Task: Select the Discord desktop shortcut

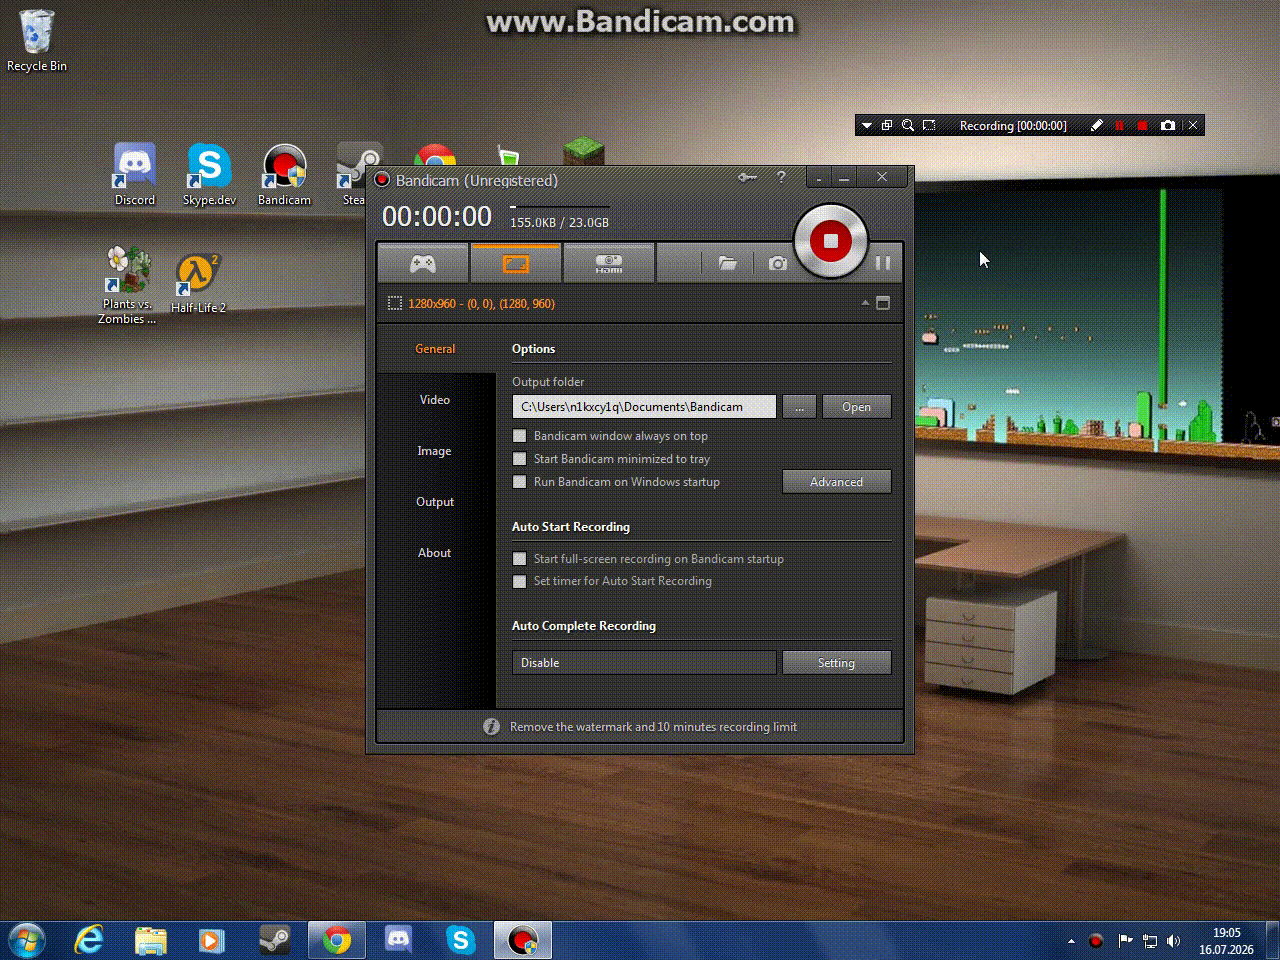Action: [135, 175]
